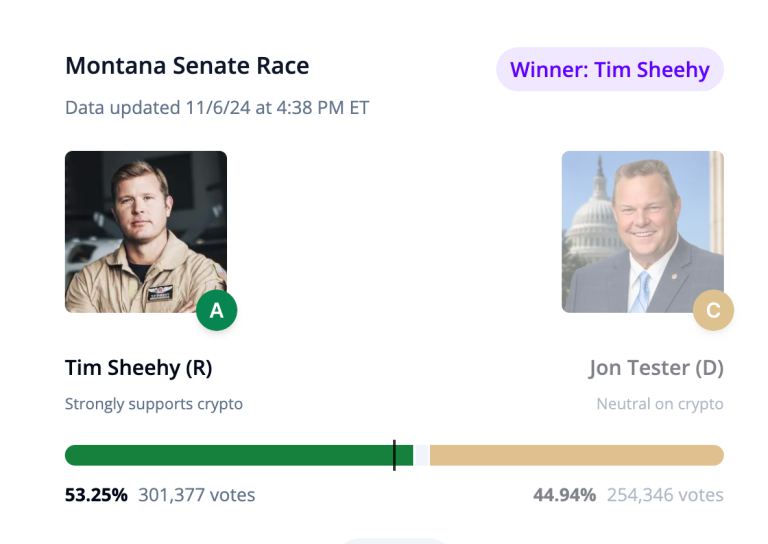Click the green A grade badge

point(216,311)
